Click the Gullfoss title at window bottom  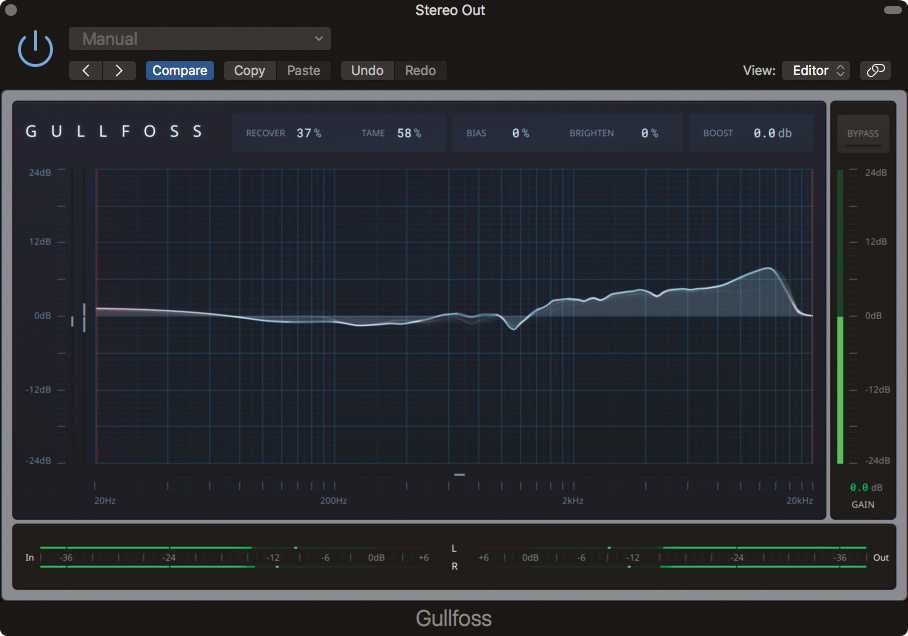point(453,619)
